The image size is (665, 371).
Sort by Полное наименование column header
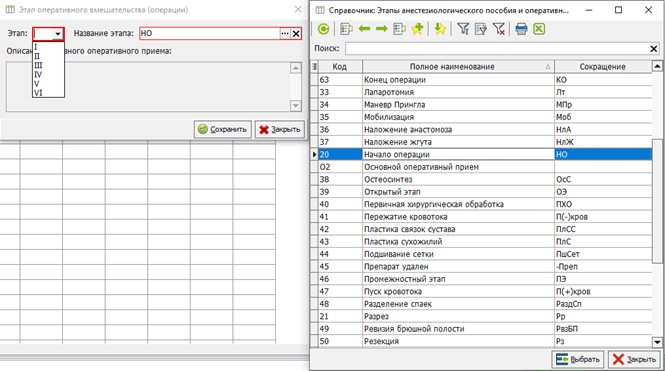point(458,67)
